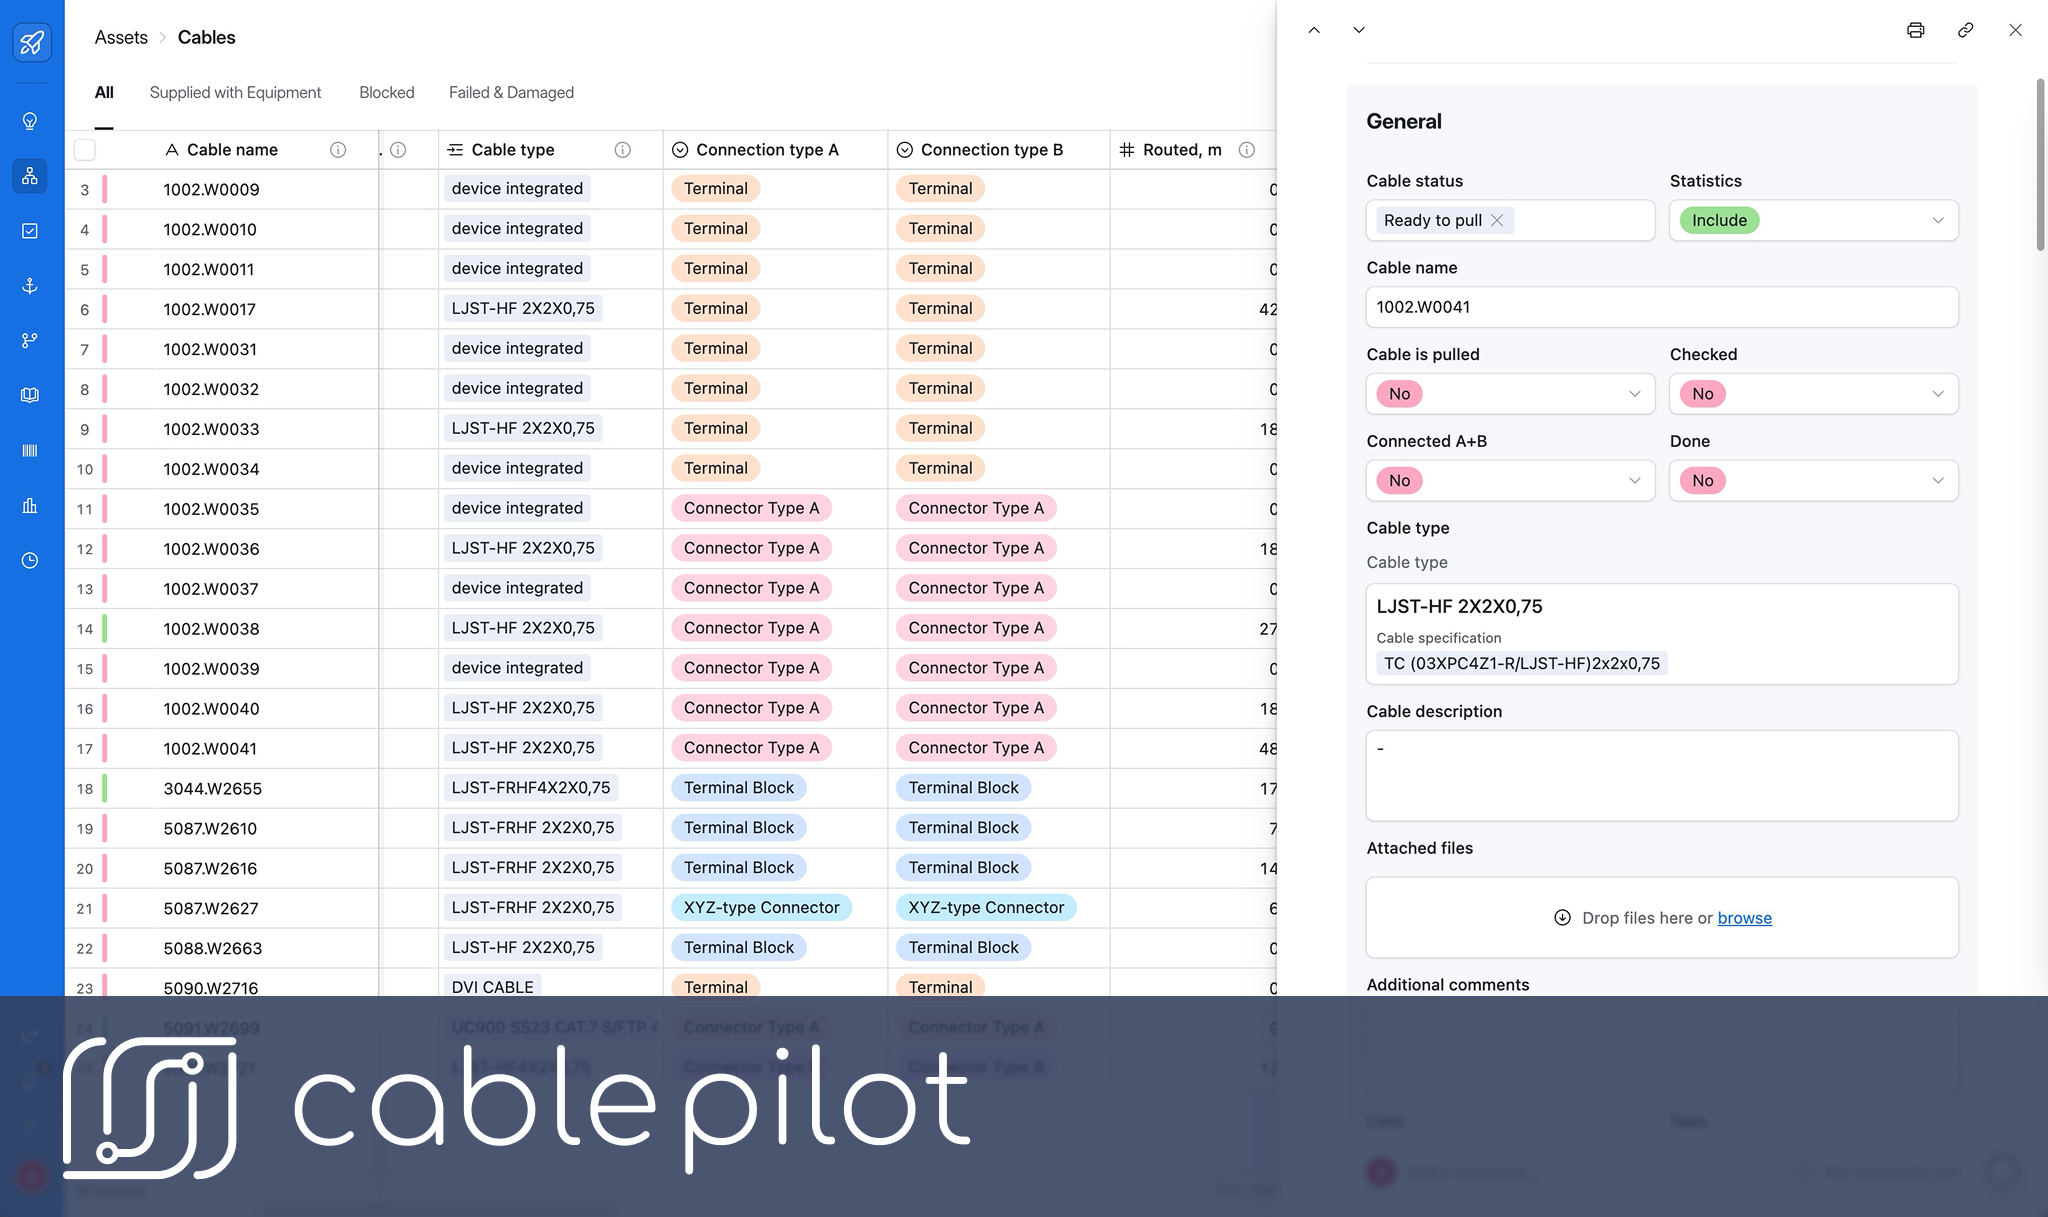Switch to the 'Blocked' tab
2048x1217 pixels.
[386, 92]
